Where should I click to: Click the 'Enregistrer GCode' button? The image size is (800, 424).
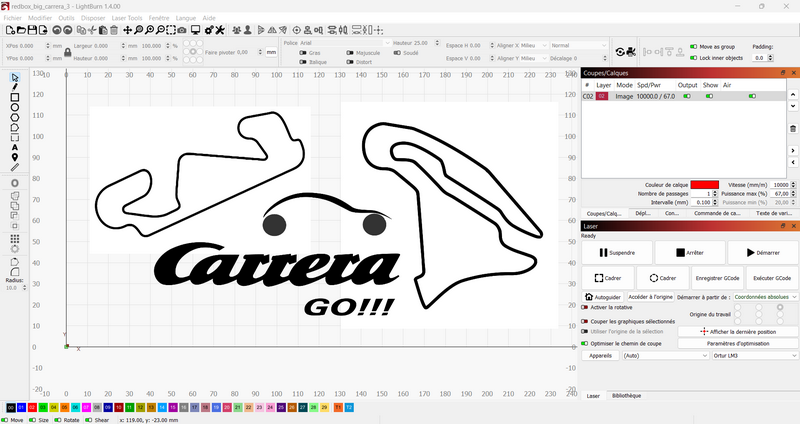[717, 278]
